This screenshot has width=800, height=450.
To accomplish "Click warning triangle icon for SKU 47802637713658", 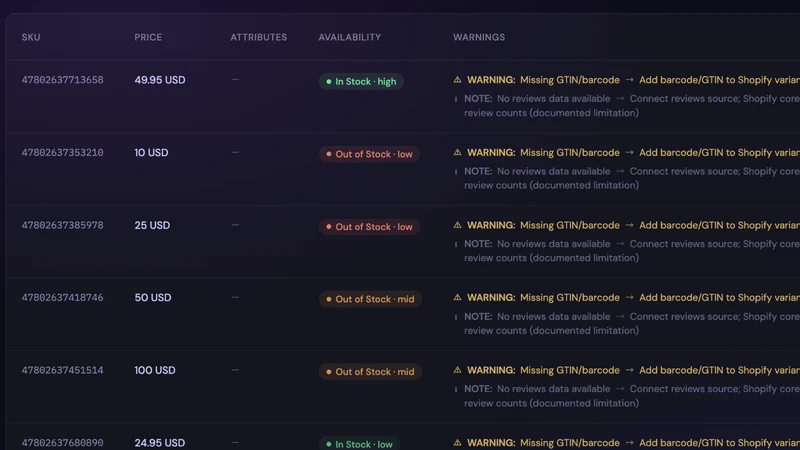I will pos(457,80).
